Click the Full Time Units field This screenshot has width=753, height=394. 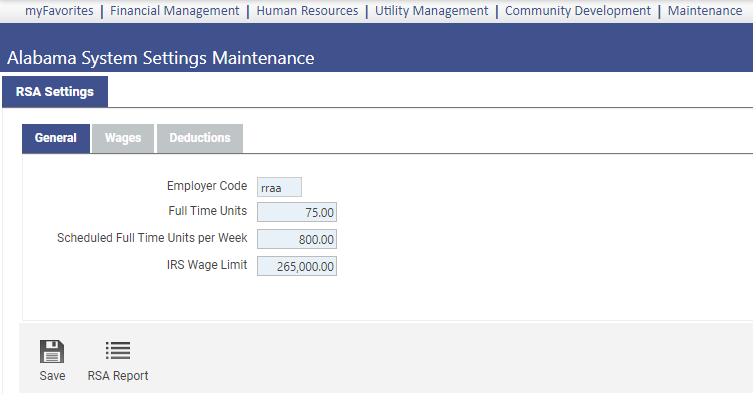(x=297, y=212)
